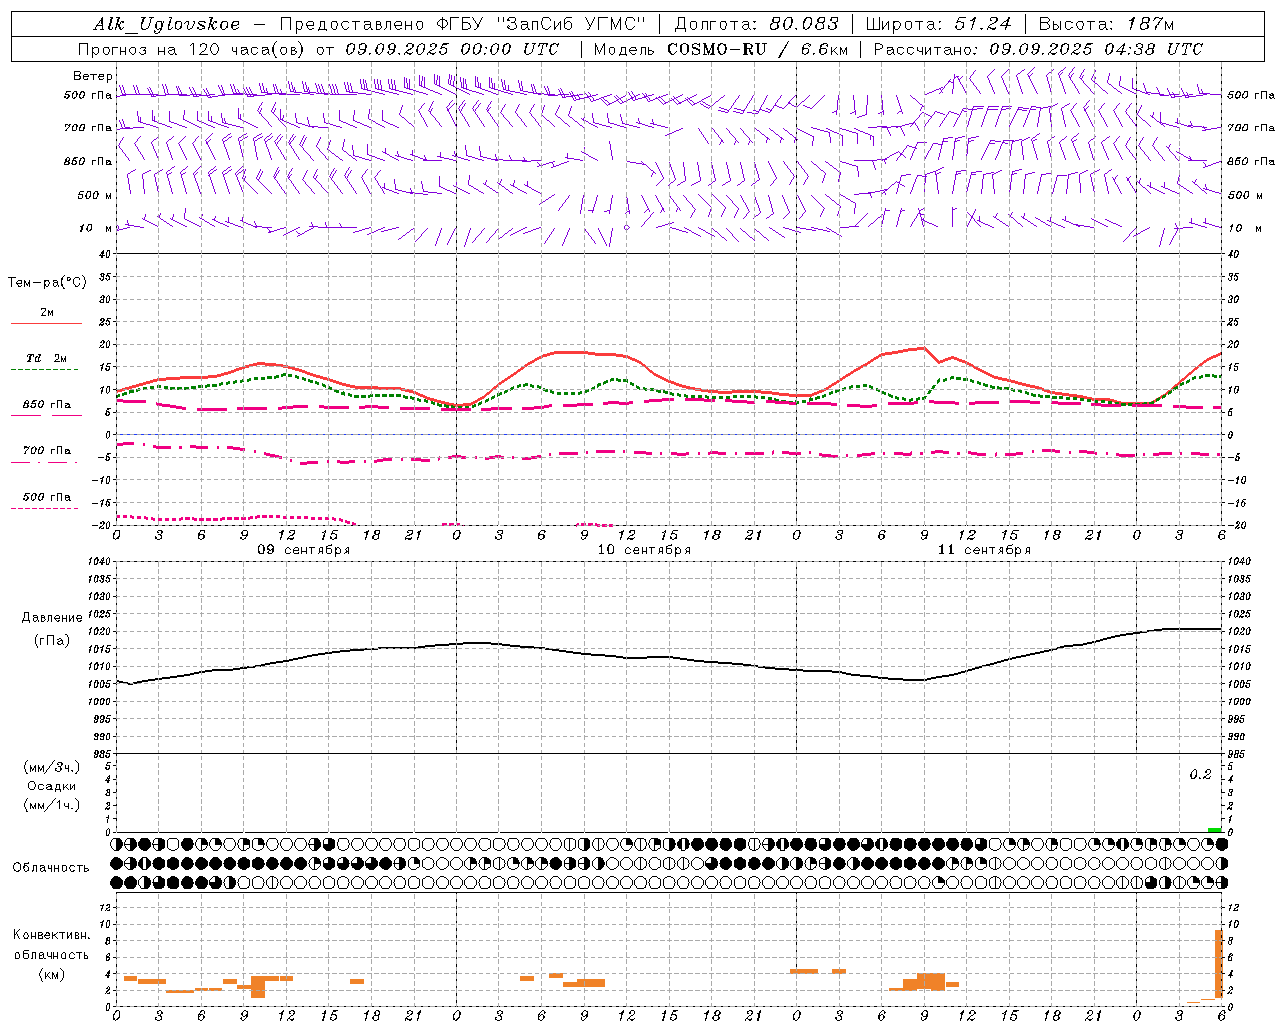Select the Широта: 51.24 header value
The height and width of the screenshot is (1024, 1280).
(938, 24)
